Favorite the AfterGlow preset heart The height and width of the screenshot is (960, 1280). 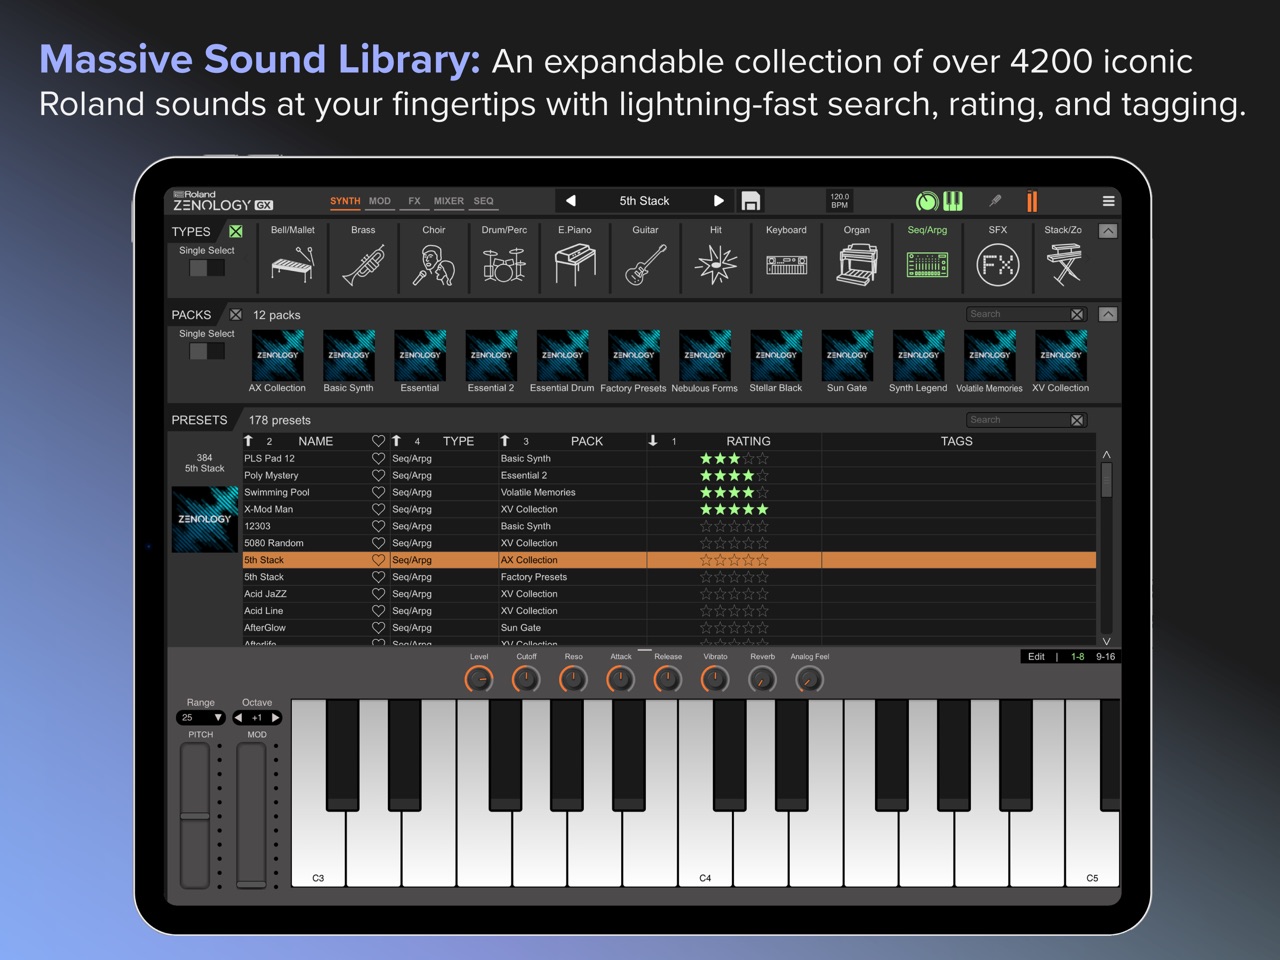coord(378,628)
